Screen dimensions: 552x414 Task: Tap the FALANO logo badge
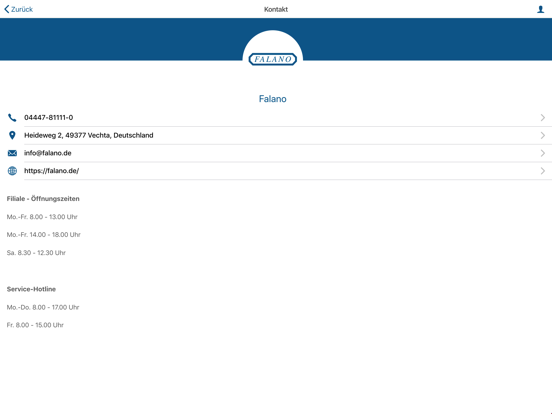click(273, 59)
